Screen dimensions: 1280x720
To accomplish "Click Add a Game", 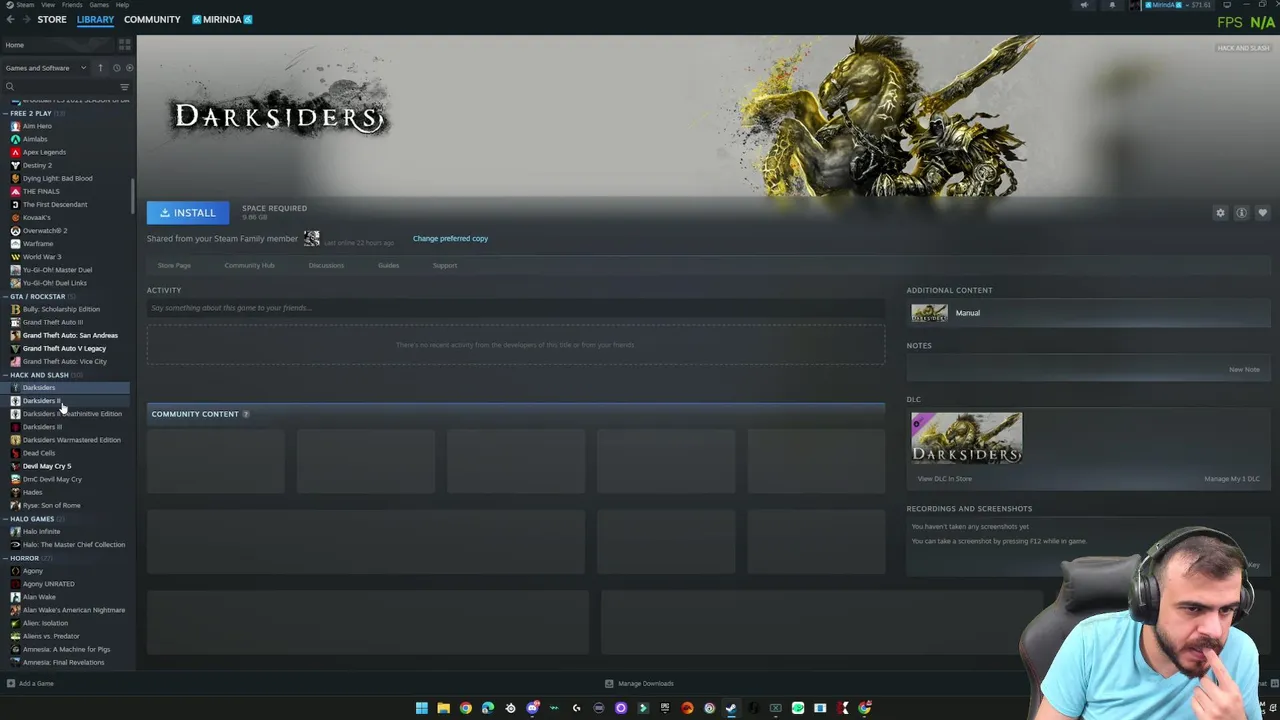I will [x=30, y=684].
